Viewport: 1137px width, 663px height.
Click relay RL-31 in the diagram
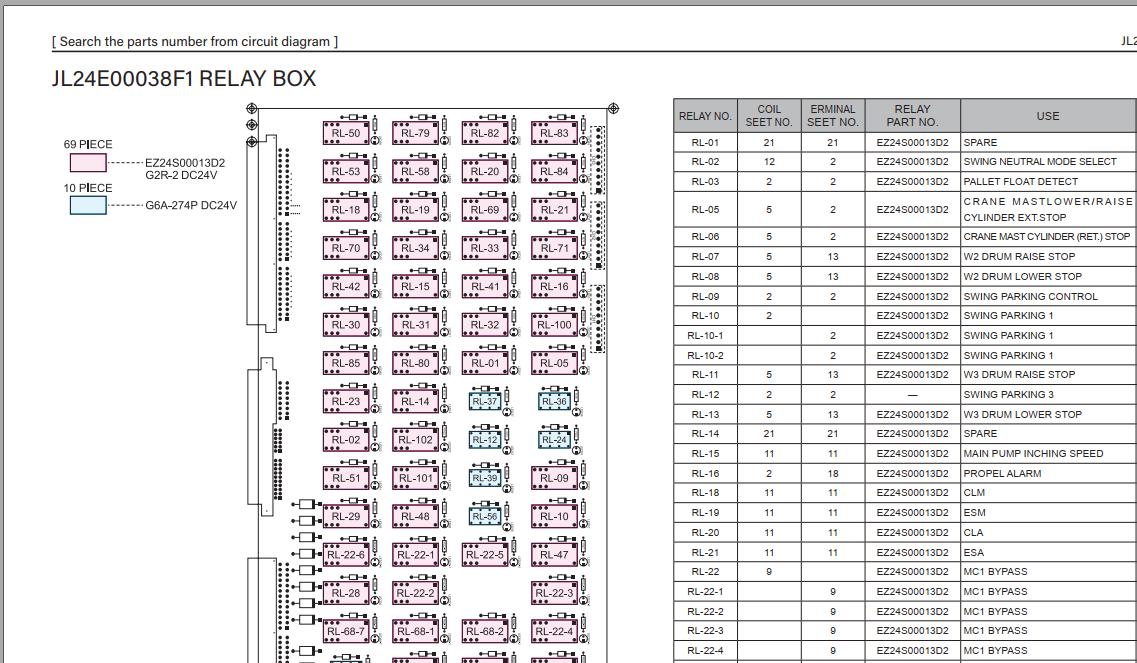pos(415,324)
